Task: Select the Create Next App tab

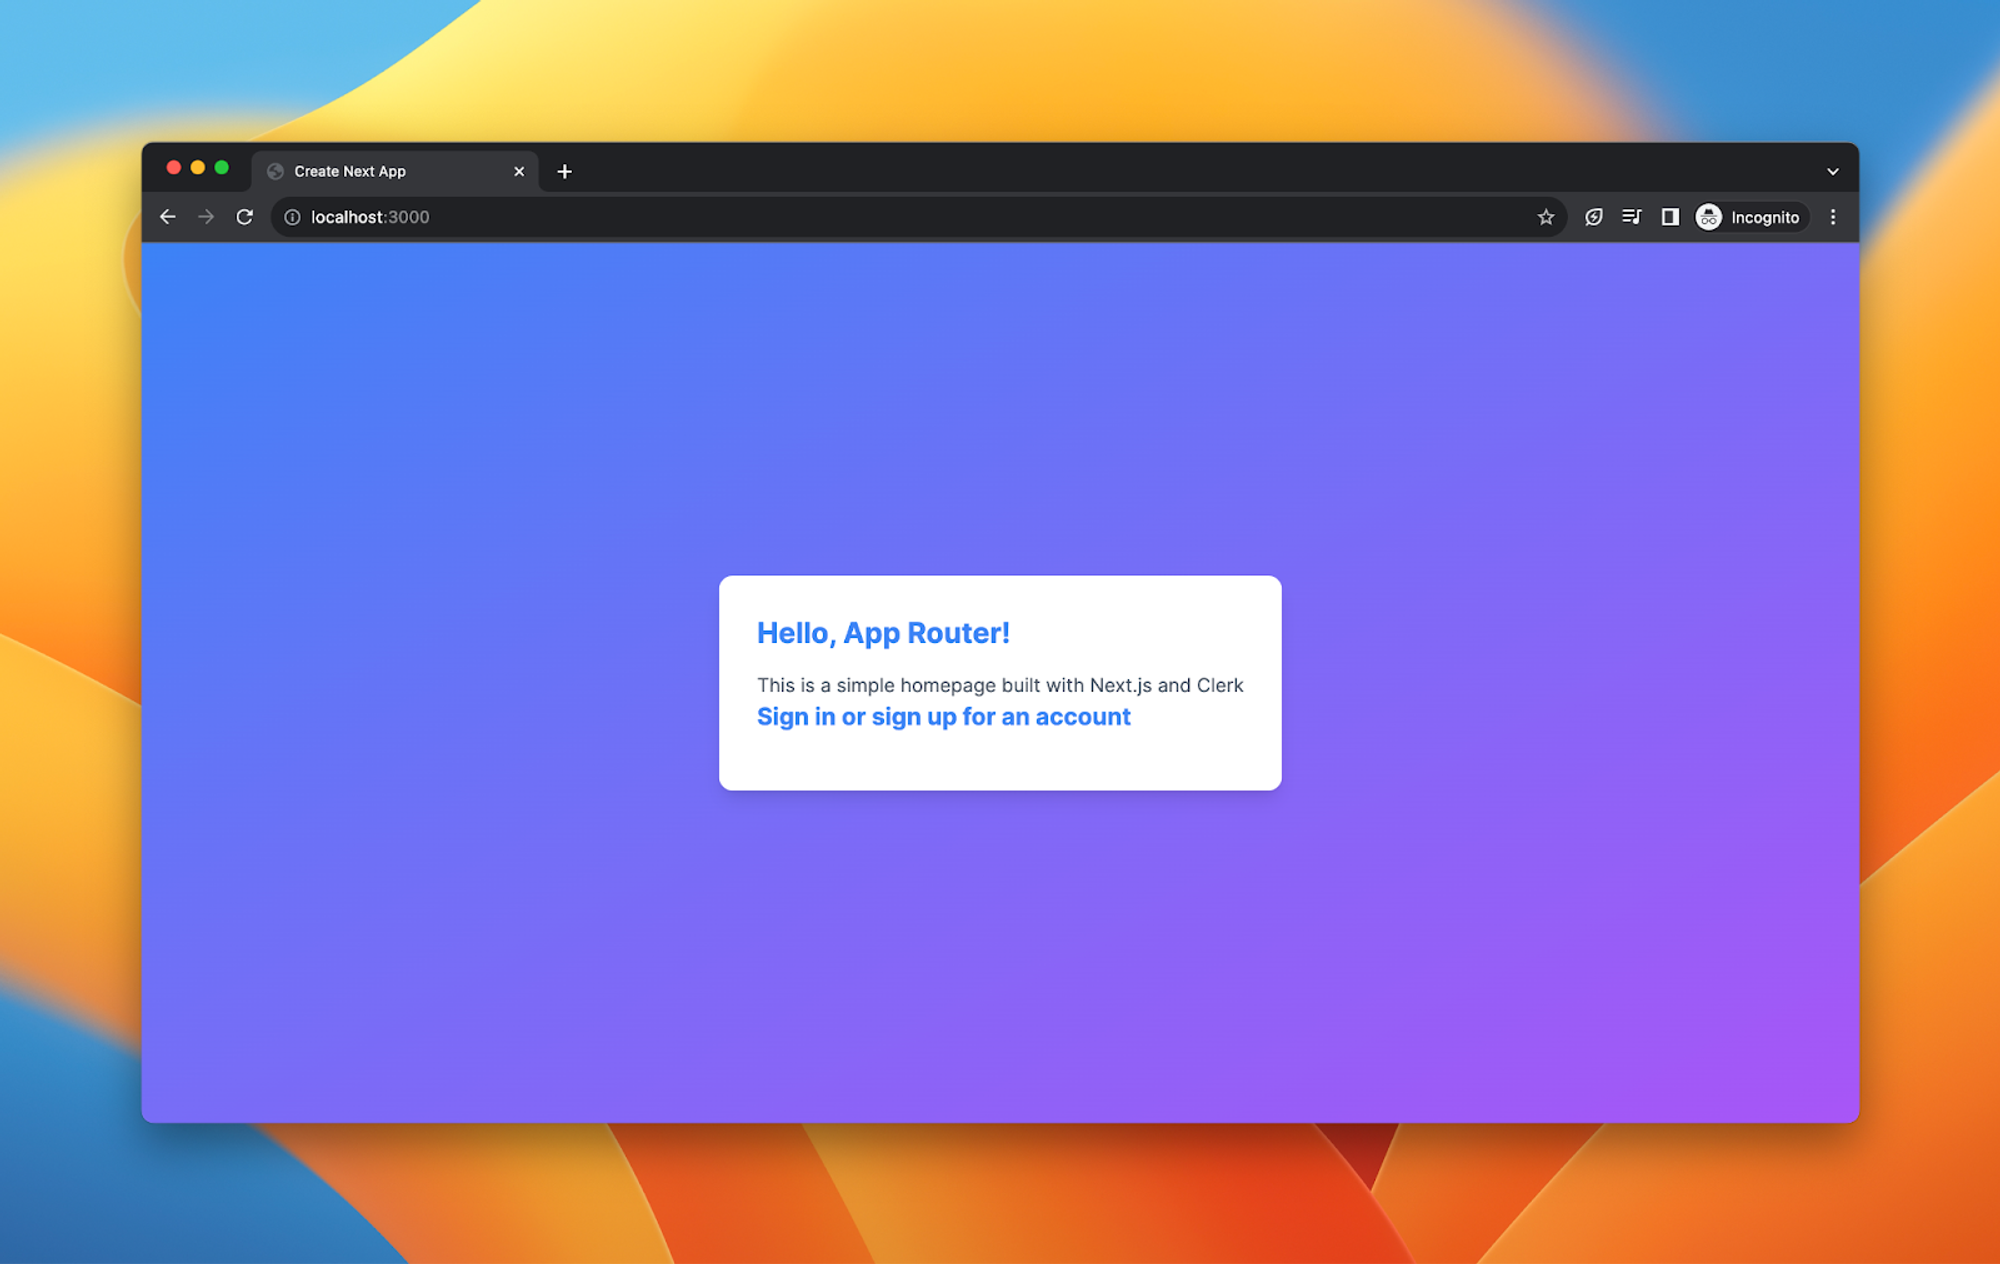Action: (395, 172)
